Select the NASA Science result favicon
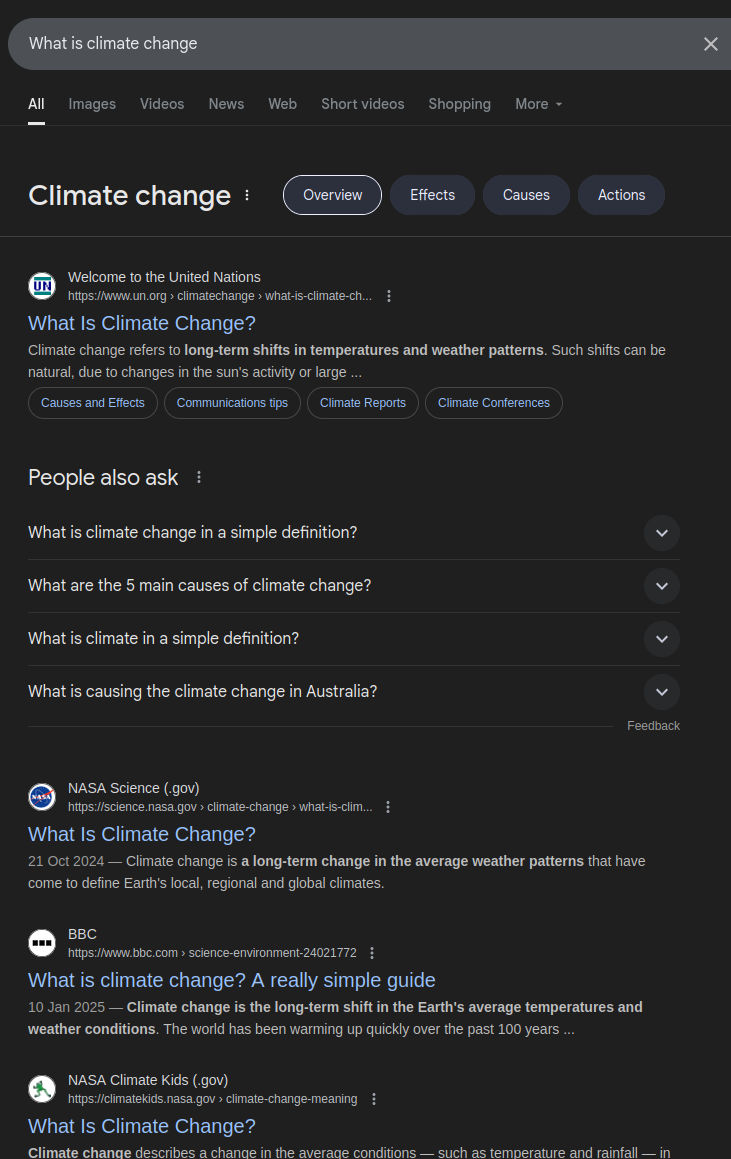Viewport: 731px width, 1159px height. coord(42,796)
